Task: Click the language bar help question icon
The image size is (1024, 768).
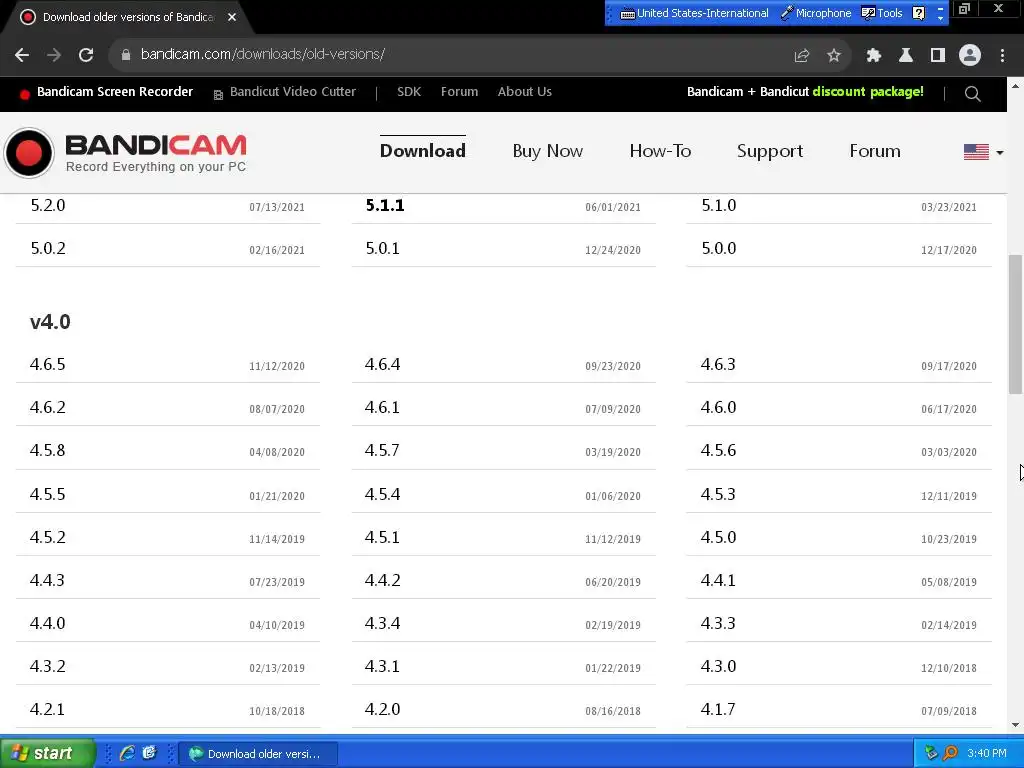Action: coord(918,13)
